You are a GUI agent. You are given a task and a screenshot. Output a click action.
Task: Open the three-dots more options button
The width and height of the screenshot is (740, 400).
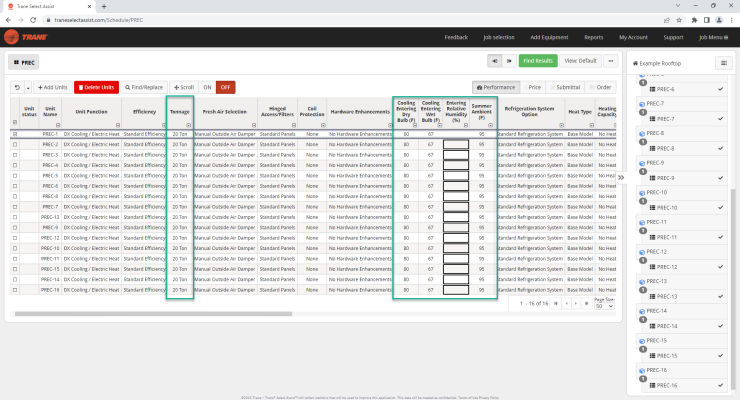[x=611, y=61]
